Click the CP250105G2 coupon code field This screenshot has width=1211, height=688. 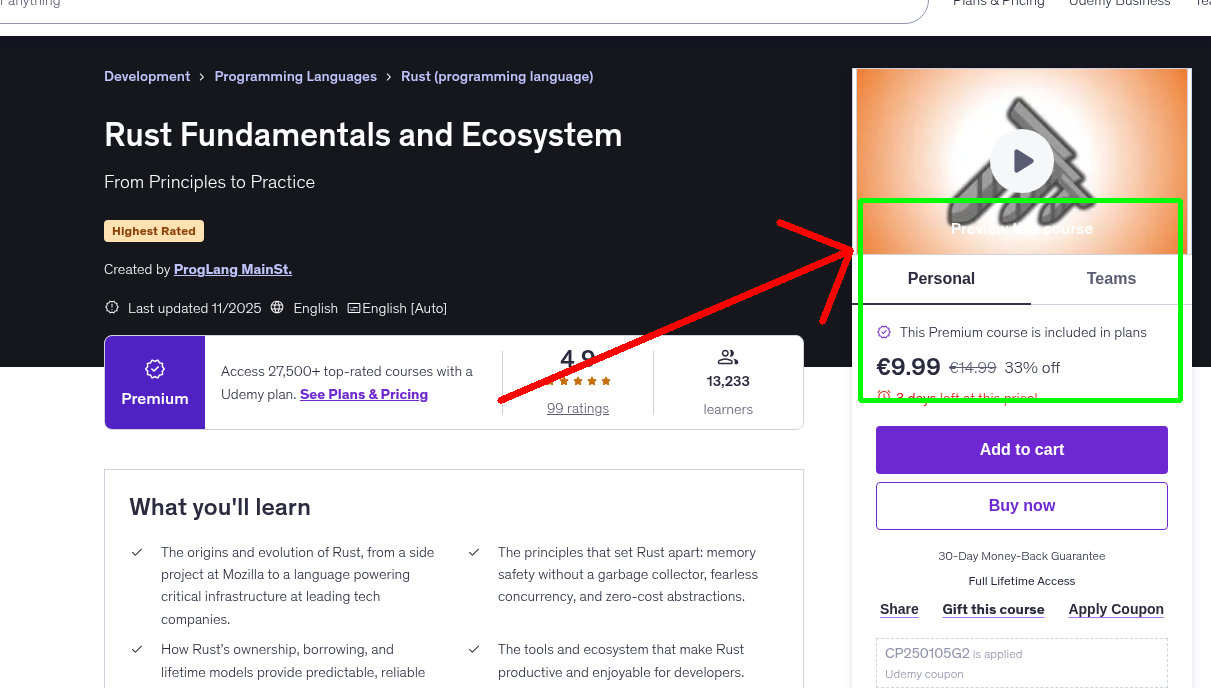[x=1021, y=660]
